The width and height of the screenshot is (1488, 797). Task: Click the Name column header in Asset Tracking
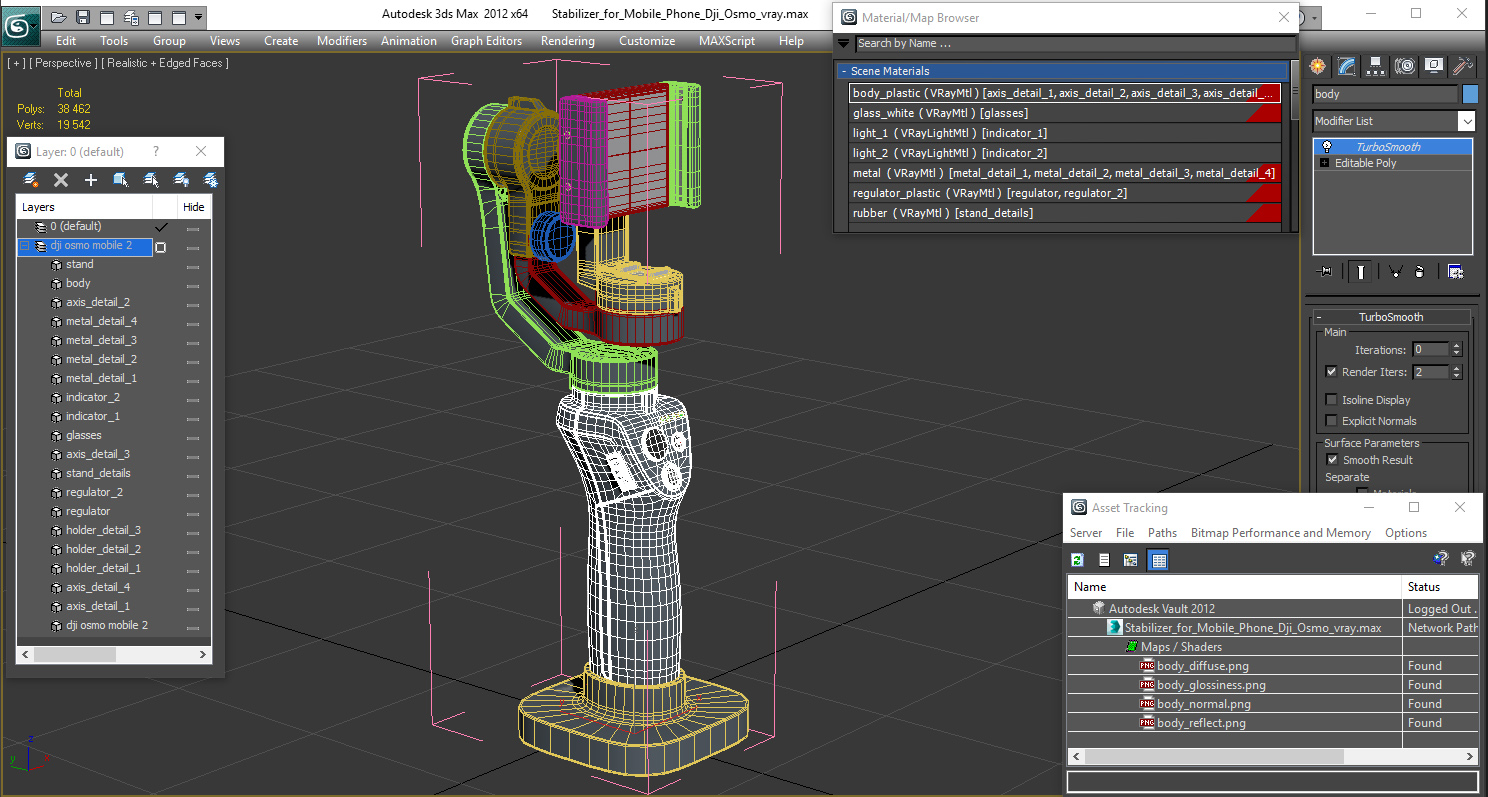tap(1235, 587)
